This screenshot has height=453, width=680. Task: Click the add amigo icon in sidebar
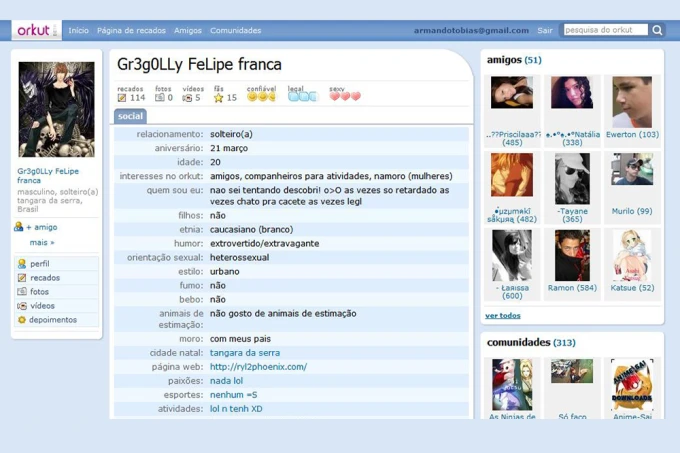click(x=19, y=227)
